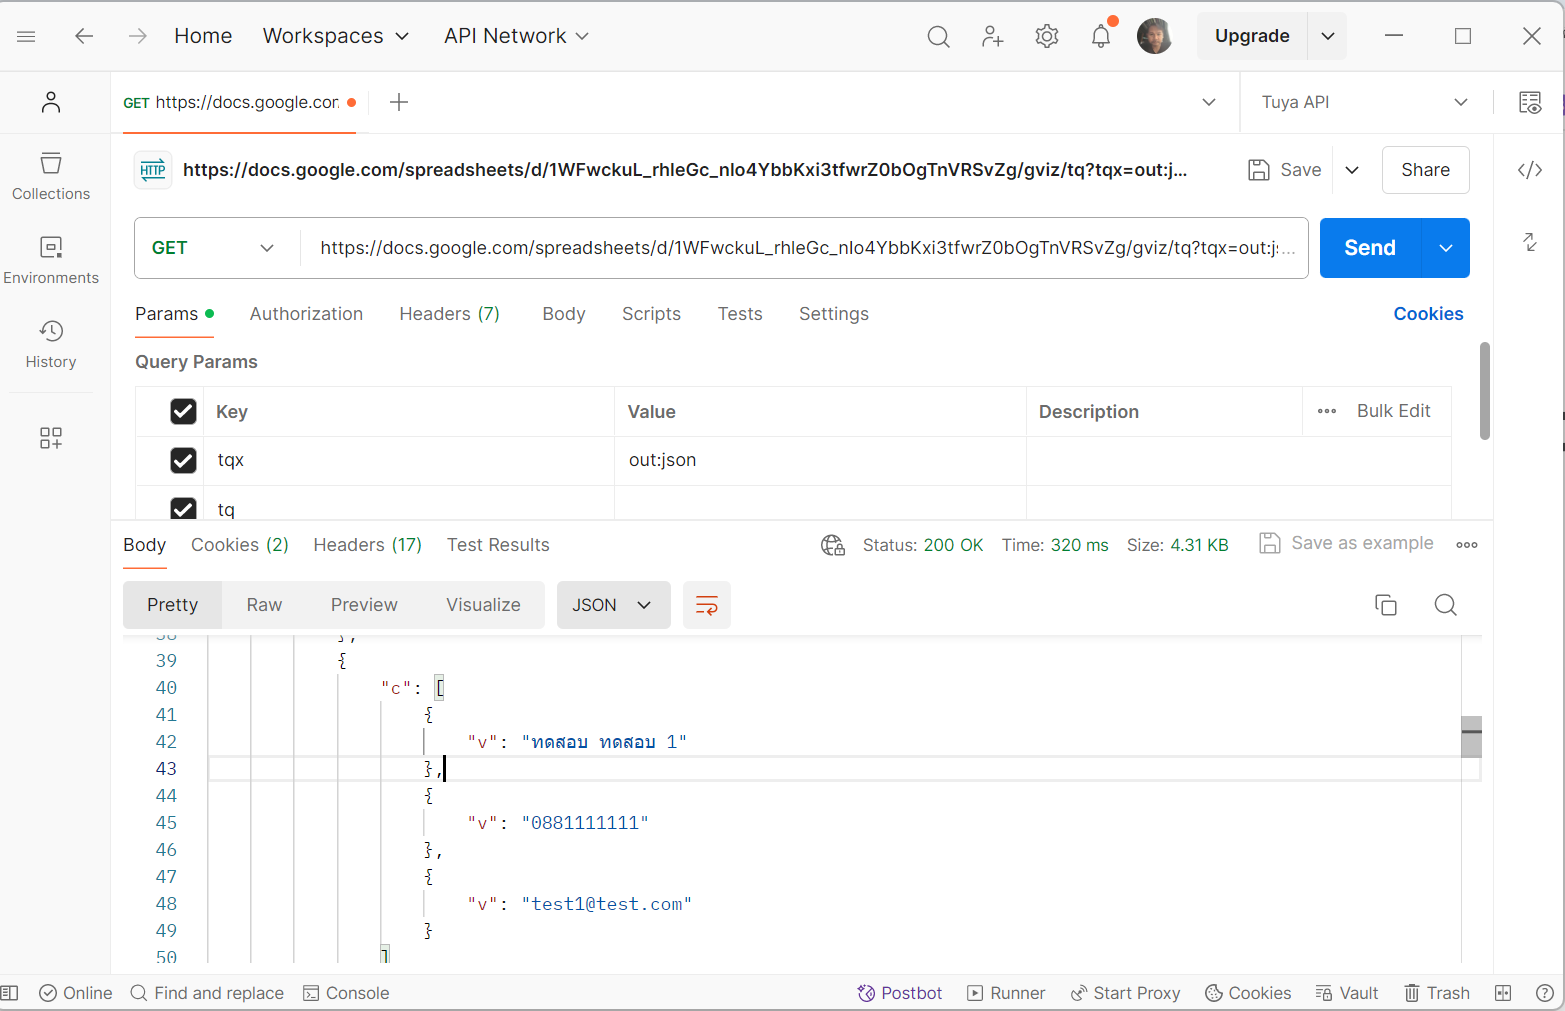Toggle response line wrap icon
Screen dimensions: 1565x1011
click(707, 605)
